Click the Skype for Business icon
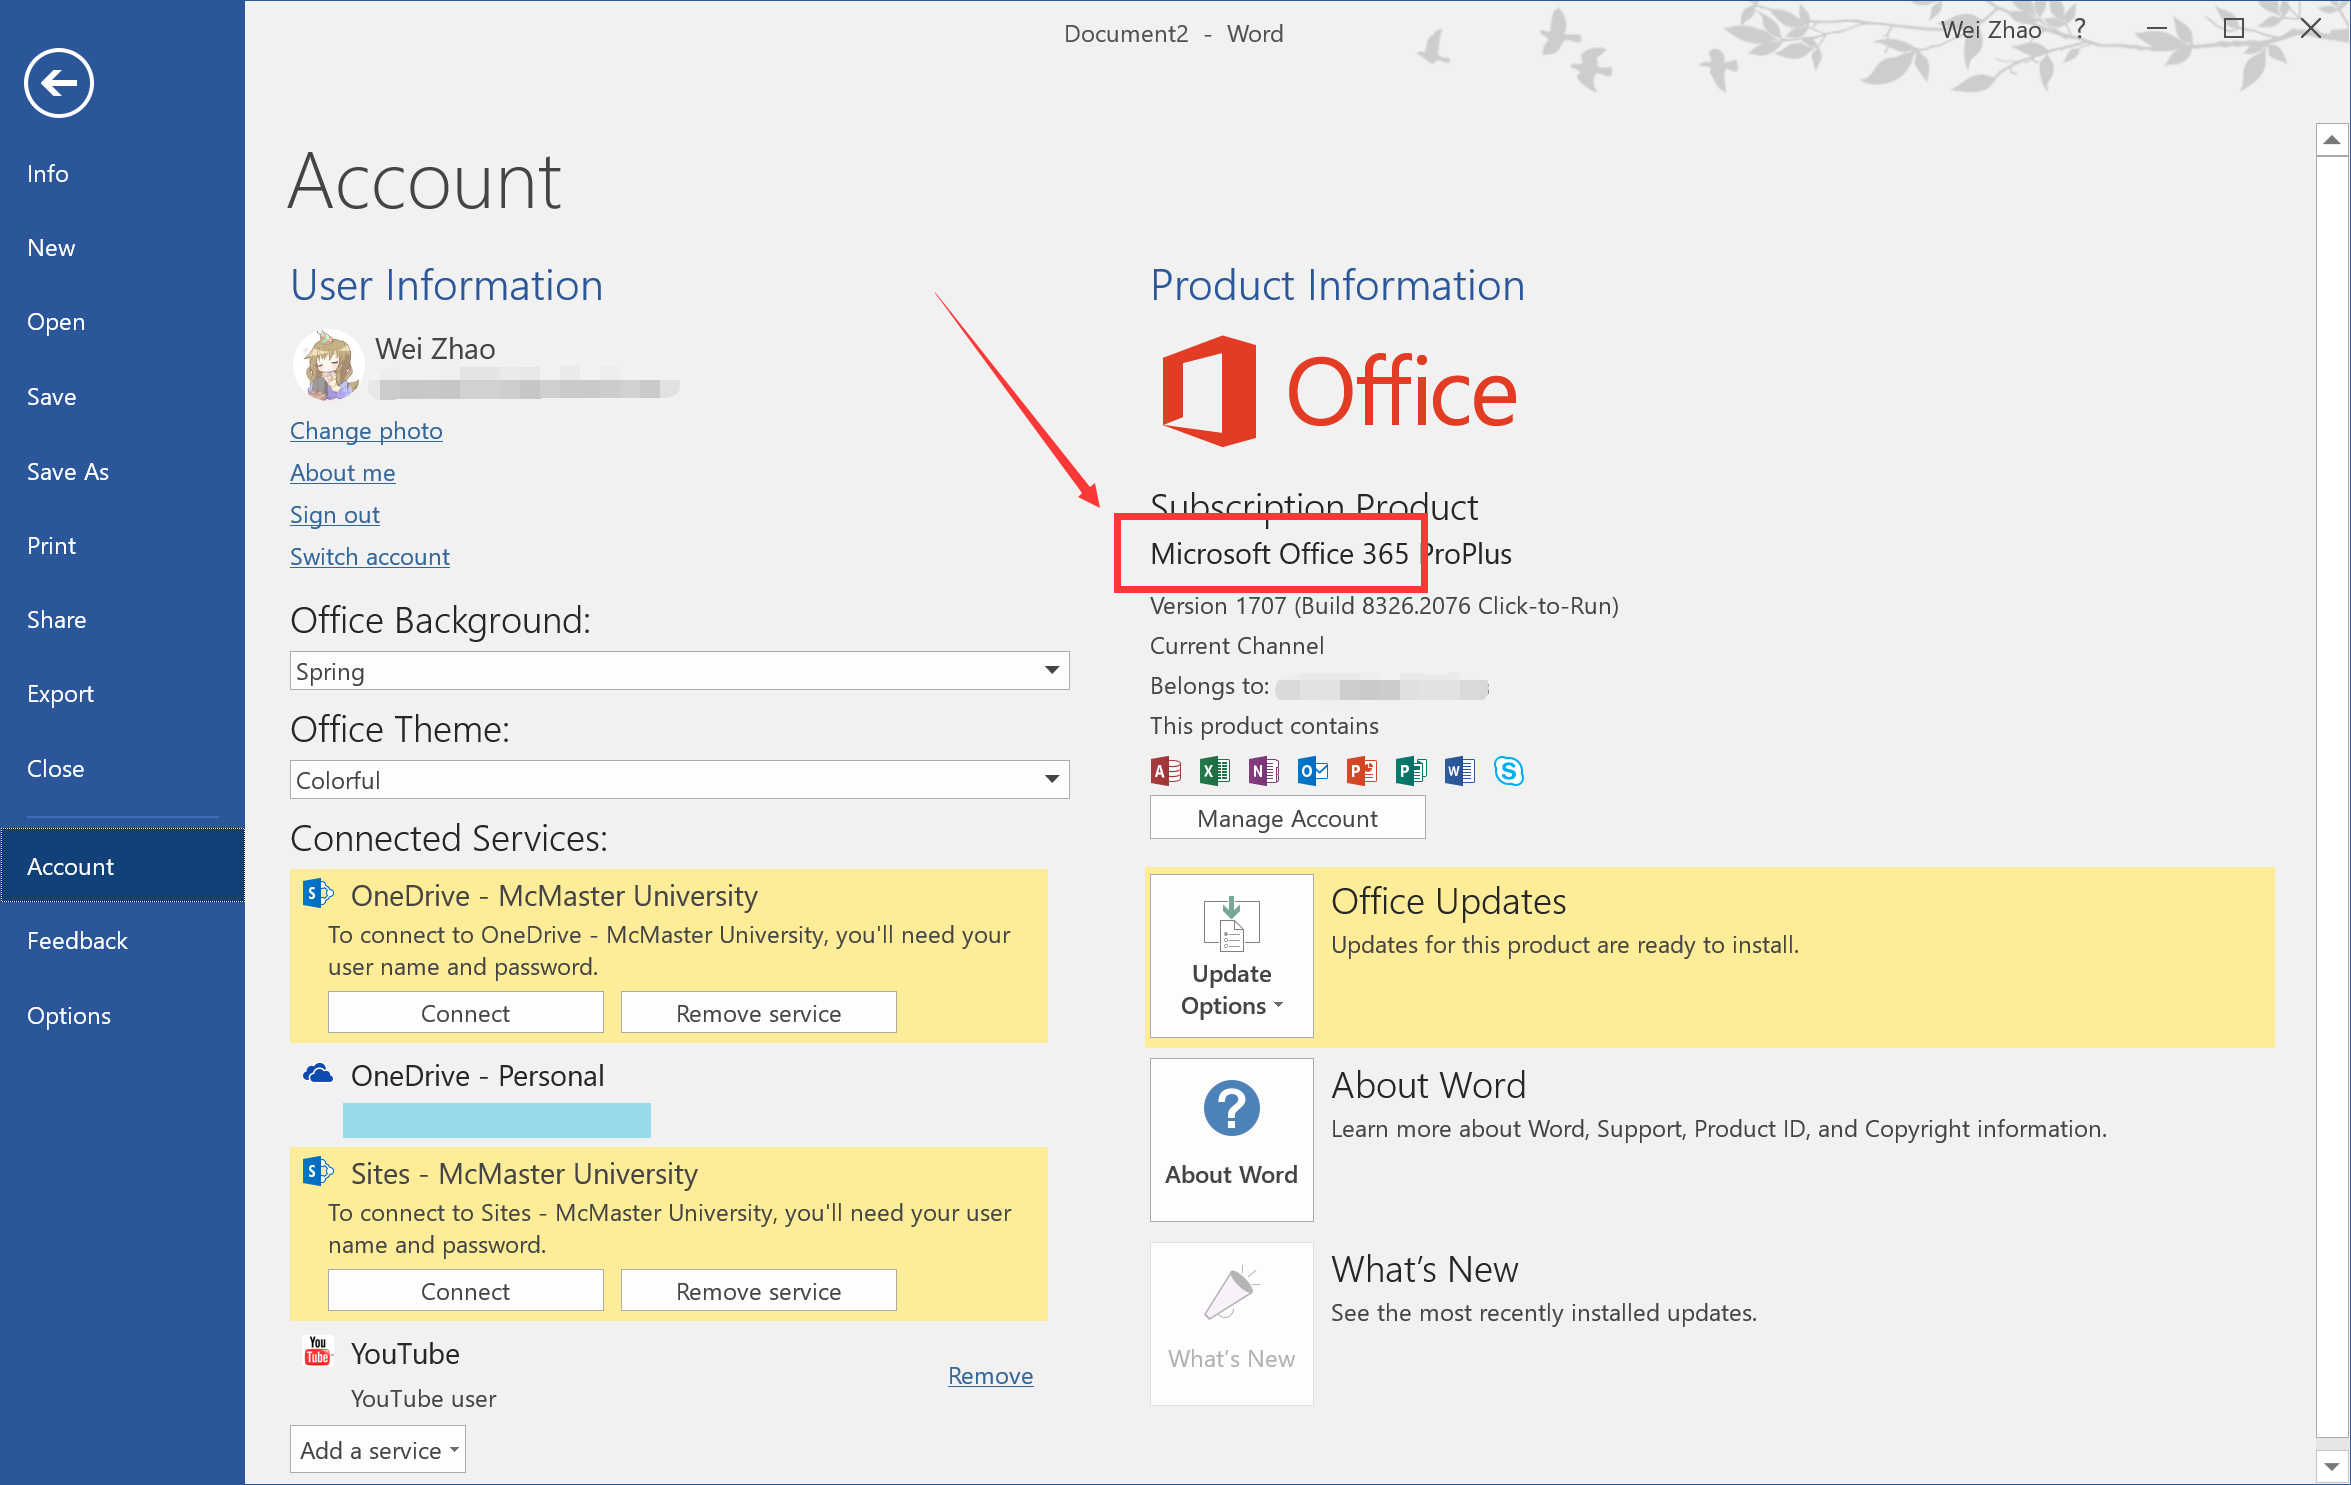Screen dimensions: 2351x1485 [x=1508, y=771]
